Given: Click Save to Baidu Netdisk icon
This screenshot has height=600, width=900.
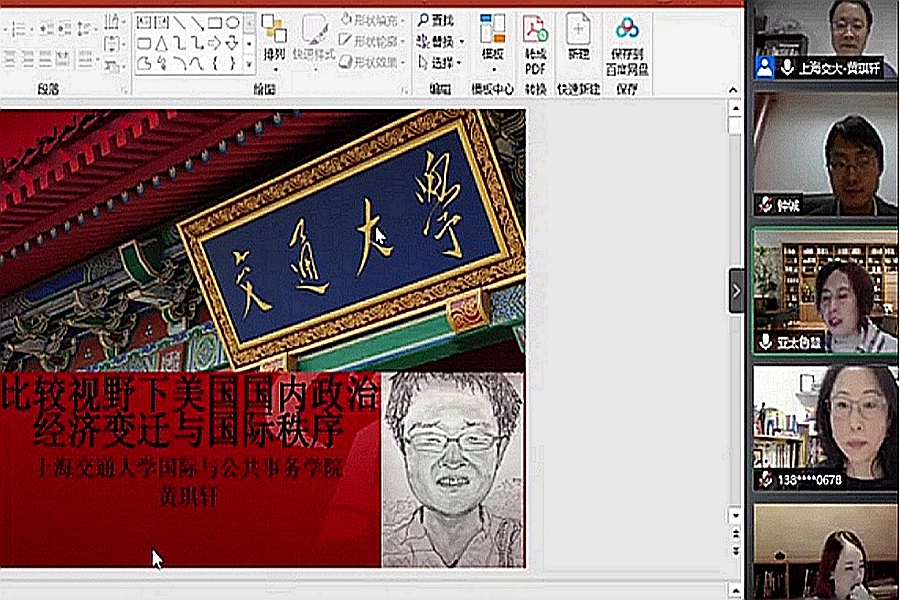Looking at the screenshot, I should point(627,30).
